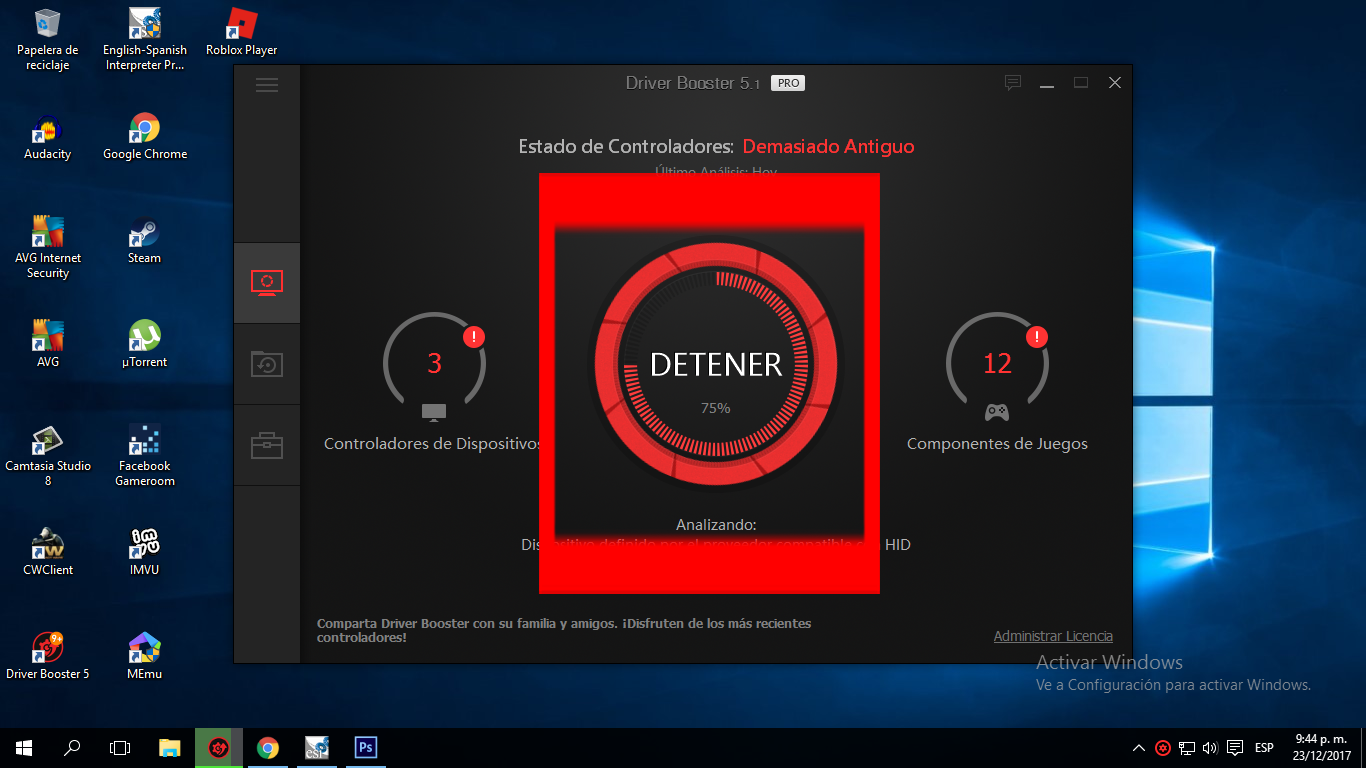Select the Camtasia Studio 8 desktop icon
The height and width of the screenshot is (768, 1366).
tap(48, 456)
